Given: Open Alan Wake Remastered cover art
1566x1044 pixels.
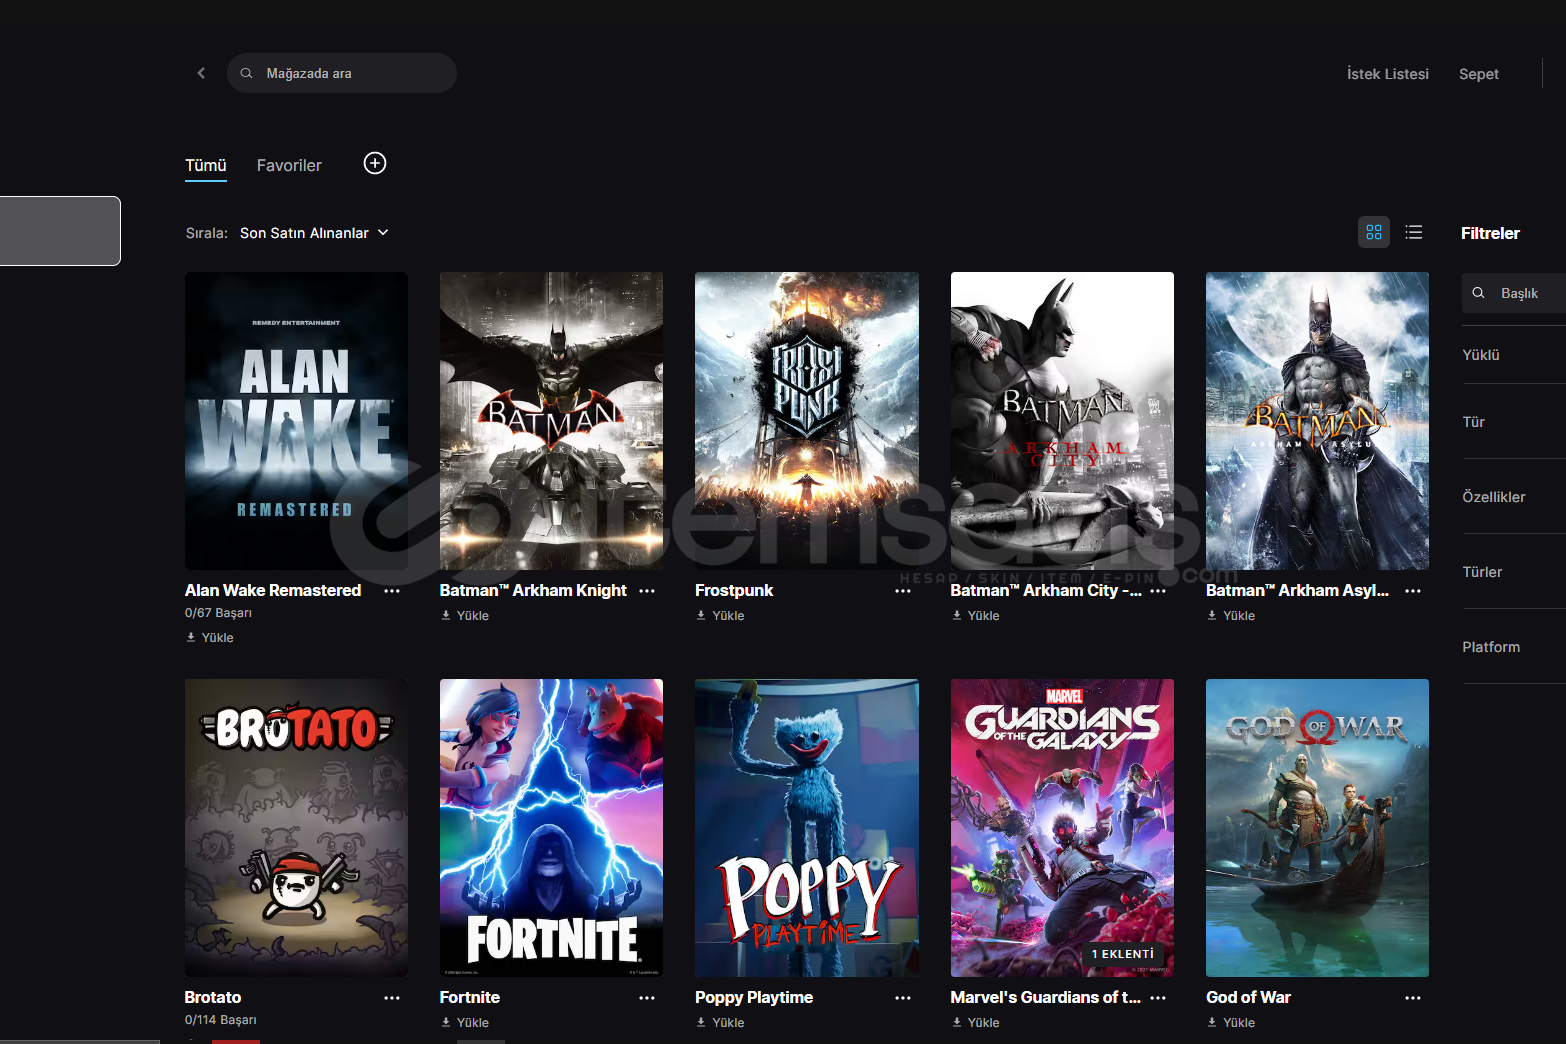Looking at the screenshot, I should [296, 421].
